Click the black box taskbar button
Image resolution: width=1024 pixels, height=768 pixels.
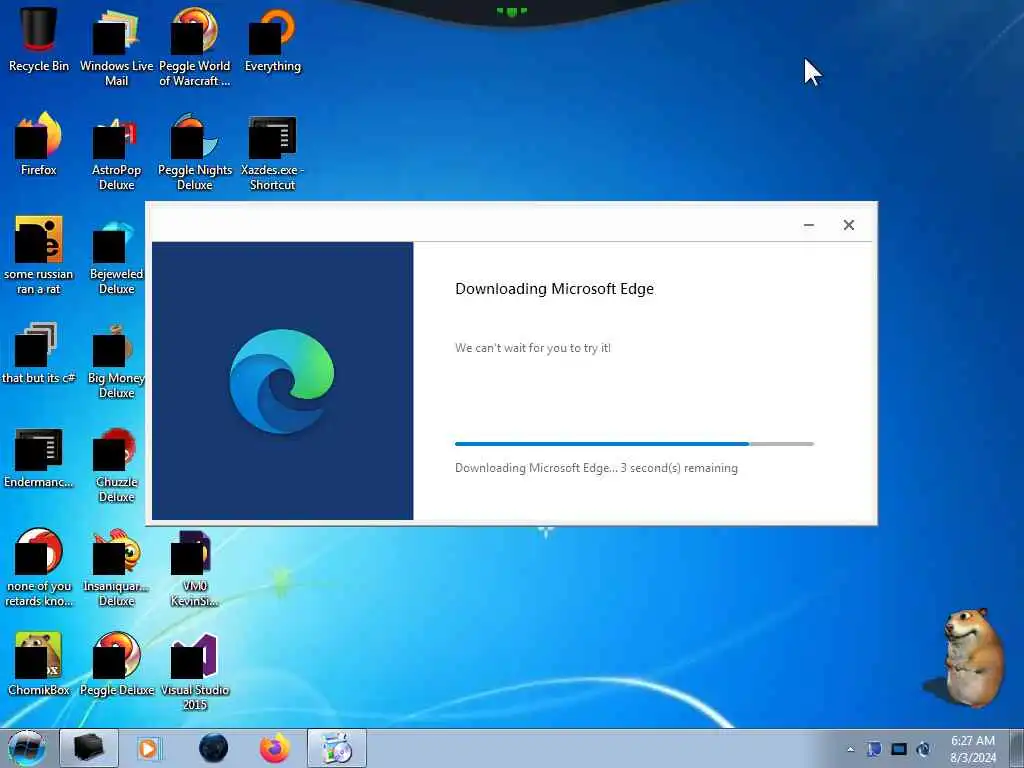[x=89, y=748]
